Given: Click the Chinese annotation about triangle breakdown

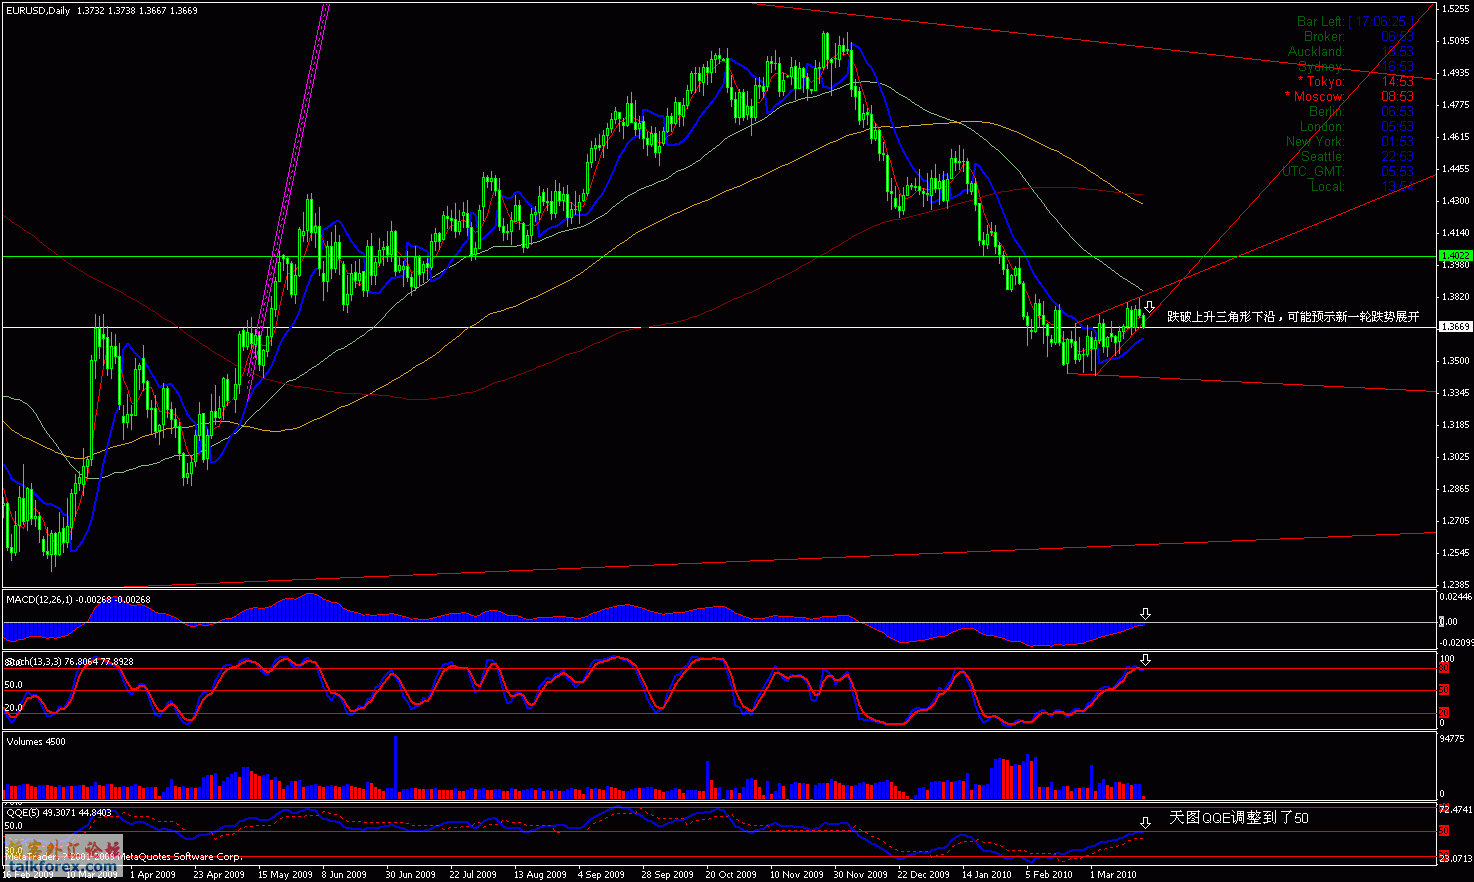Looking at the screenshot, I should click(x=1293, y=316).
